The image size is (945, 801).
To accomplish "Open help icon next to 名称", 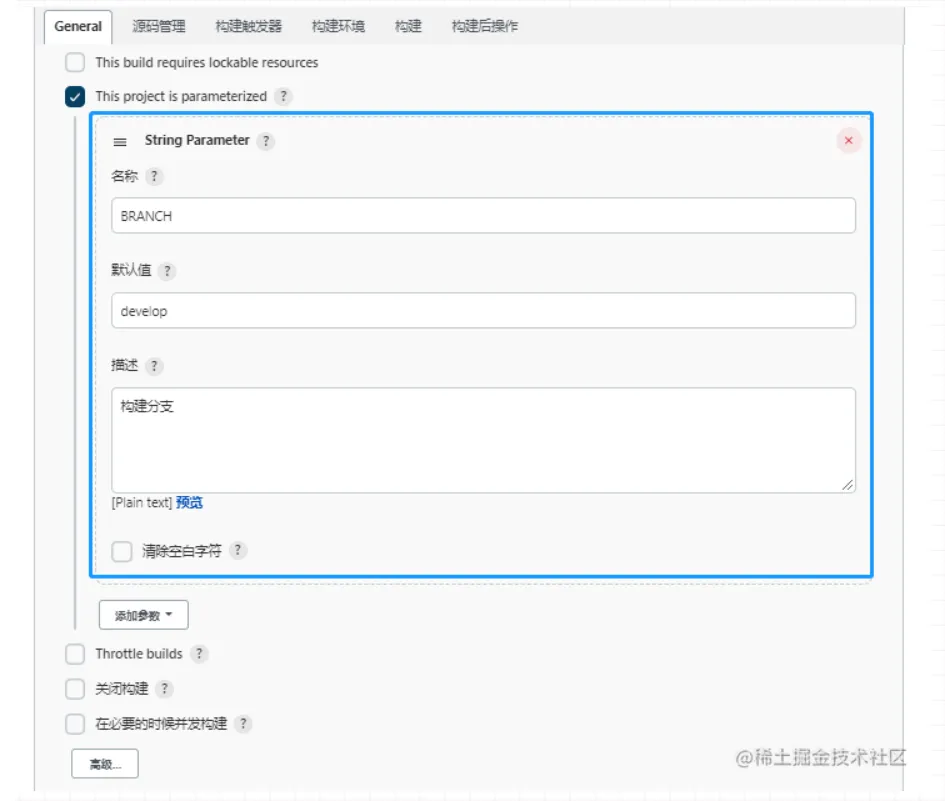I will pos(154,177).
